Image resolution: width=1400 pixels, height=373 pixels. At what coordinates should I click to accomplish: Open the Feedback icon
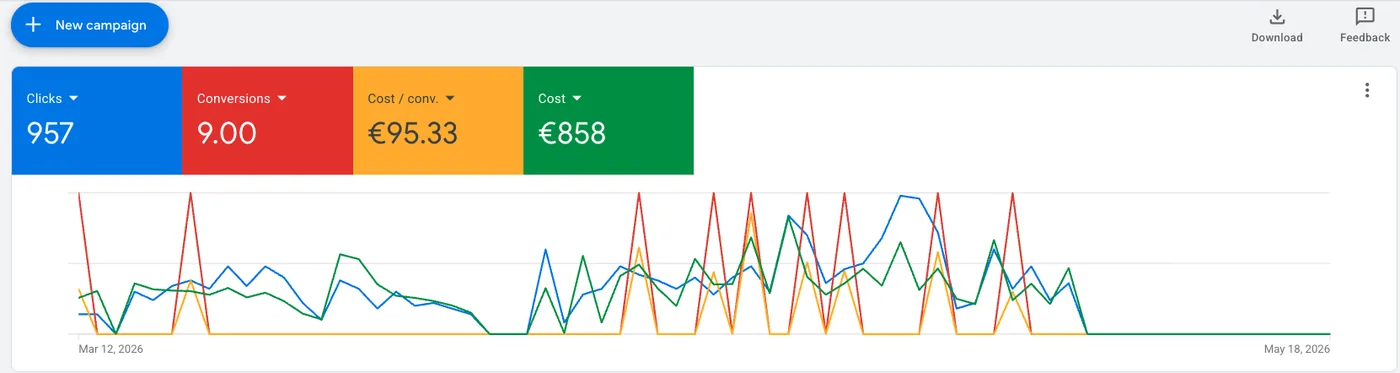[x=1364, y=17]
